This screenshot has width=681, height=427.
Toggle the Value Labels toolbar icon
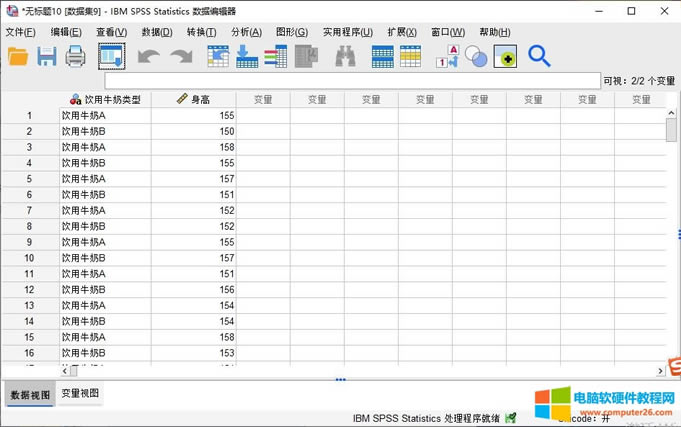(446, 57)
